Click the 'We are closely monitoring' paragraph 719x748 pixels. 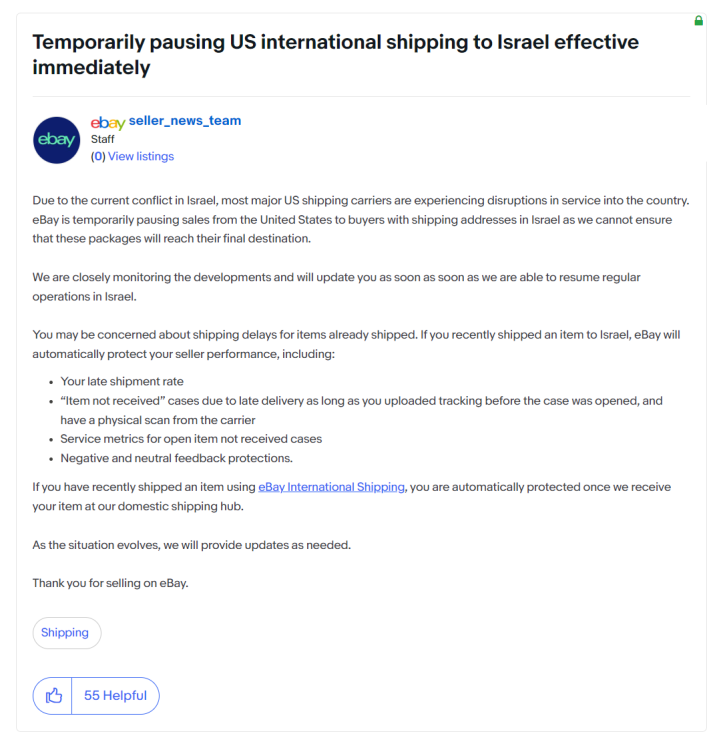click(336, 287)
